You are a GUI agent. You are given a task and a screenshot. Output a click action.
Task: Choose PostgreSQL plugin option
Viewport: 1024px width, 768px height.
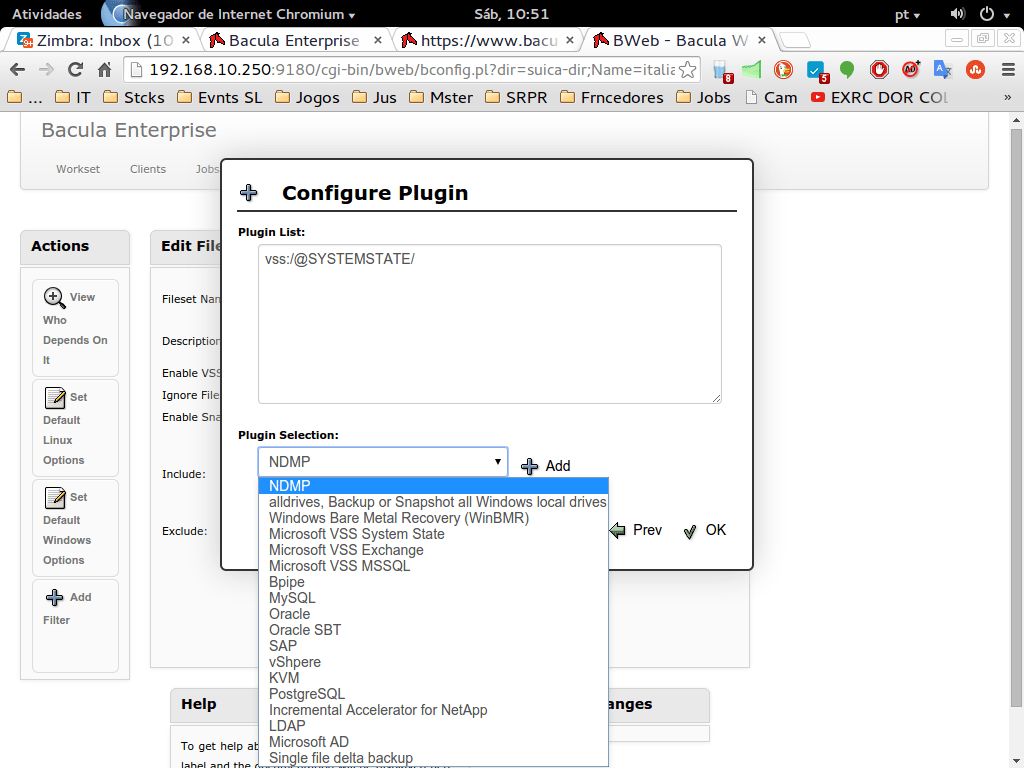434,694
